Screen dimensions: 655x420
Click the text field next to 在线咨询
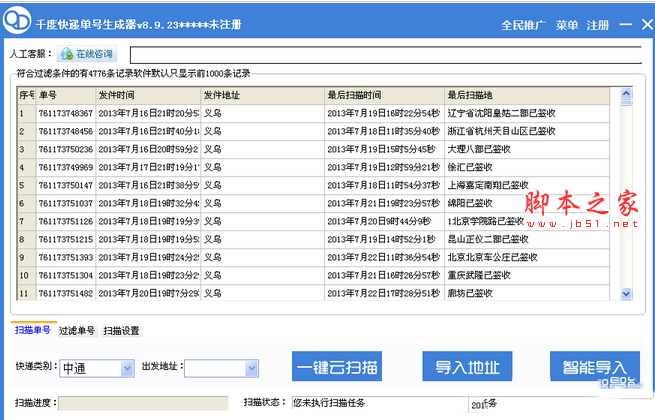(x=386, y=55)
